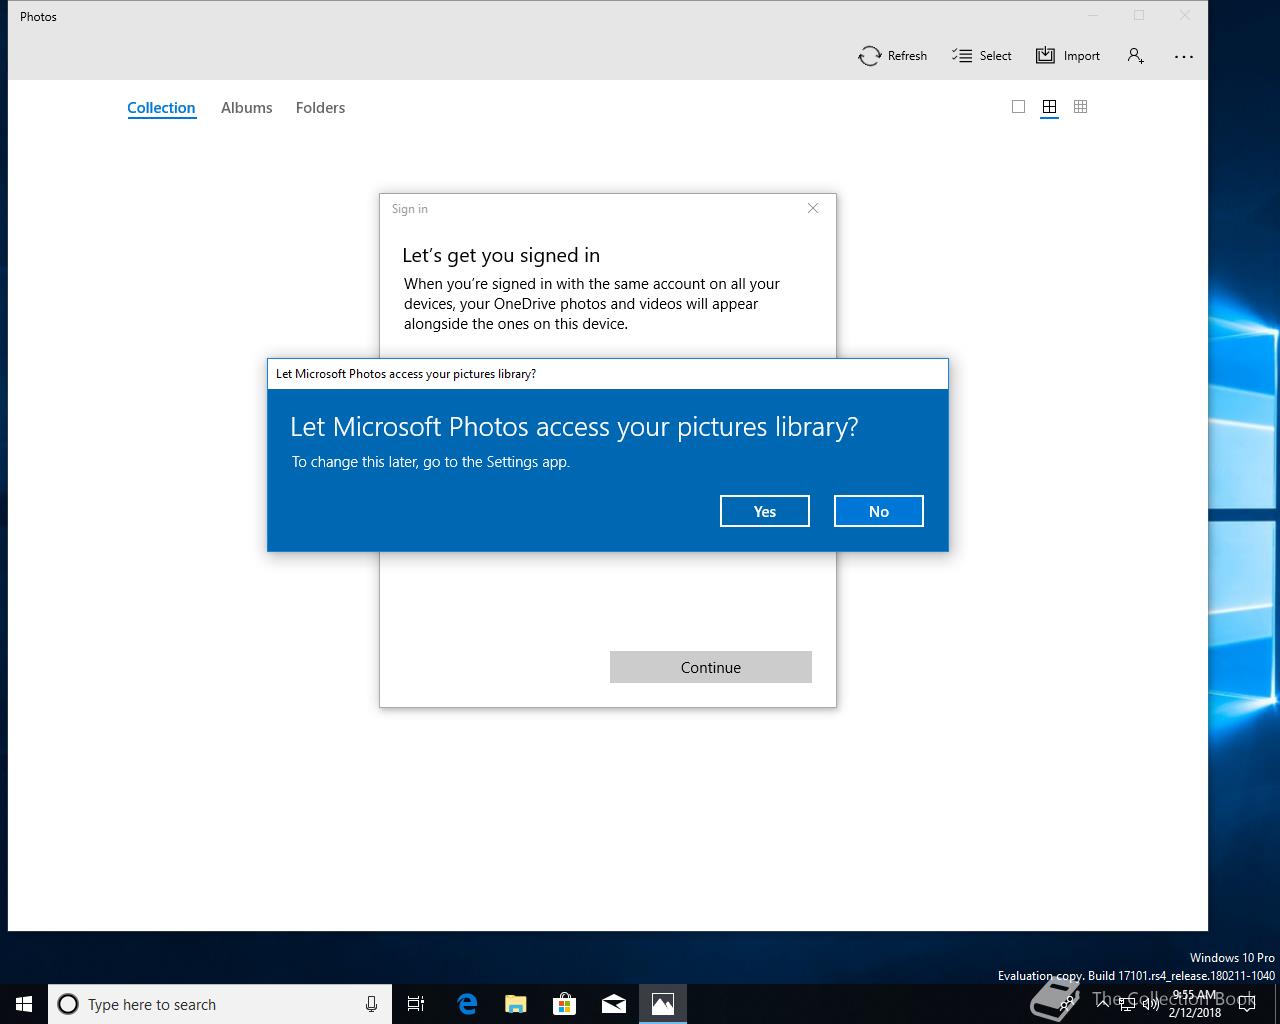Image resolution: width=1280 pixels, height=1024 pixels.
Task: Switch to the Folders tab
Action: (x=320, y=108)
